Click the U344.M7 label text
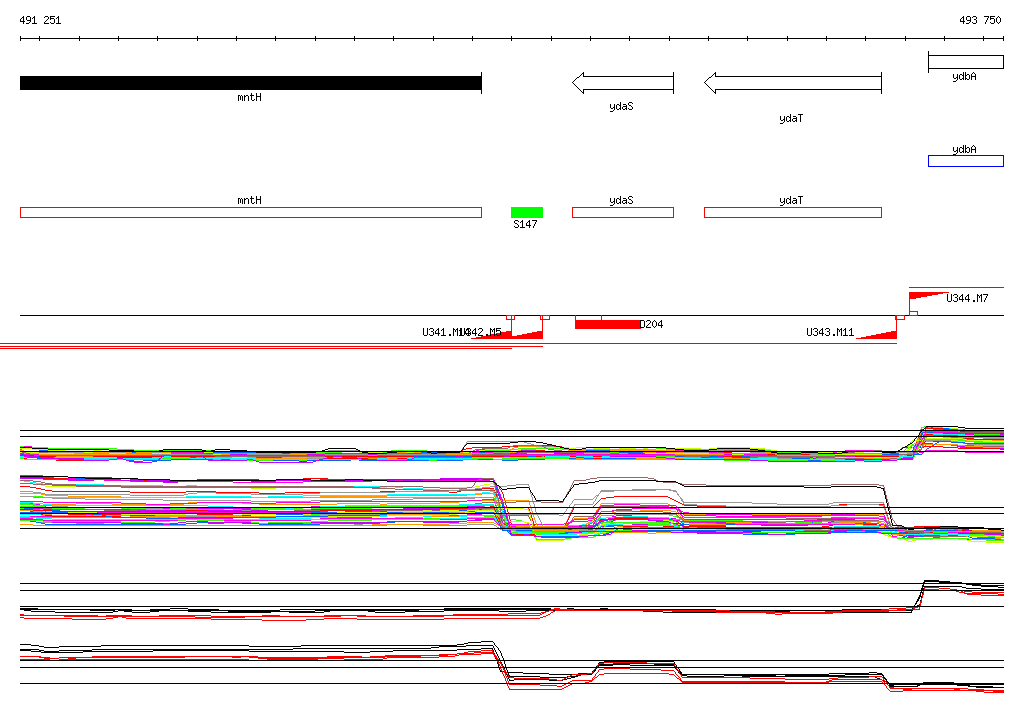 pos(967,299)
